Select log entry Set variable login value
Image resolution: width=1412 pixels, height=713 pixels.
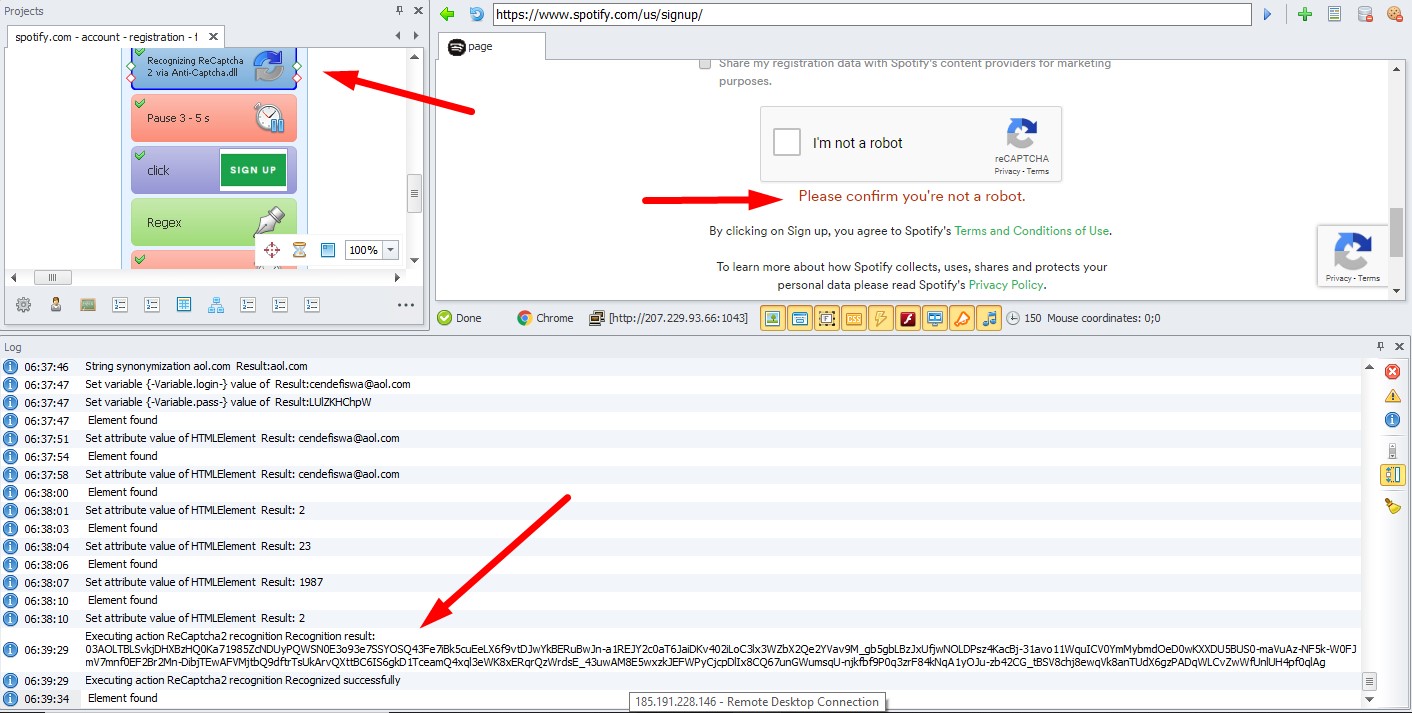tap(681, 384)
